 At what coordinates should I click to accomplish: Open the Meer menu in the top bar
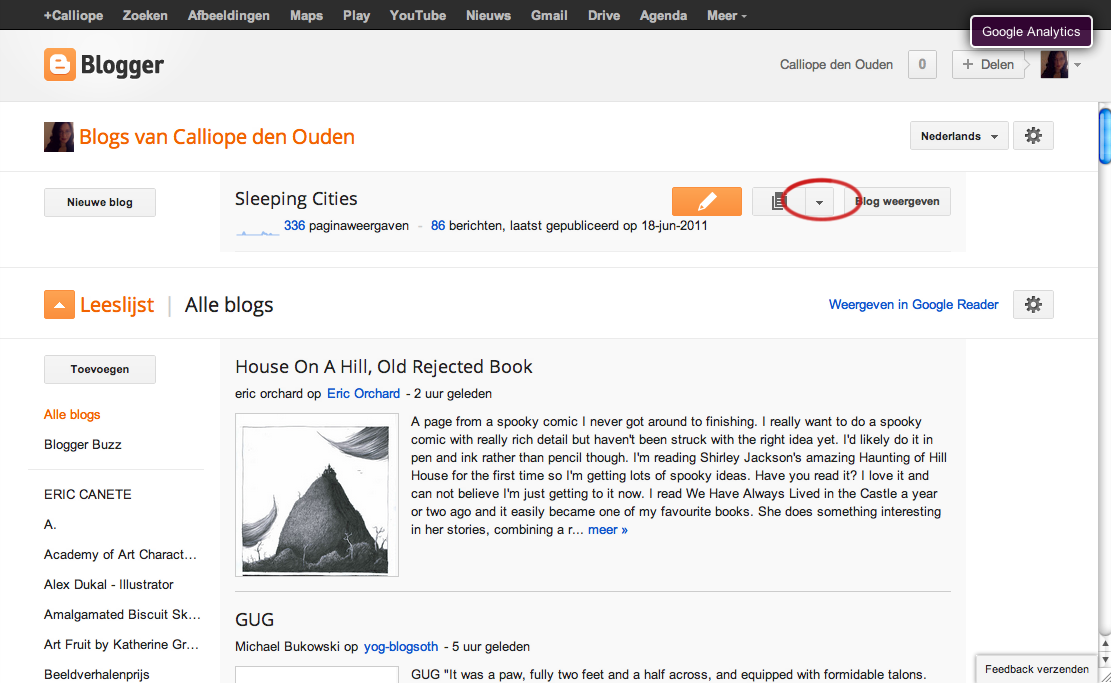(x=726, y=16)
